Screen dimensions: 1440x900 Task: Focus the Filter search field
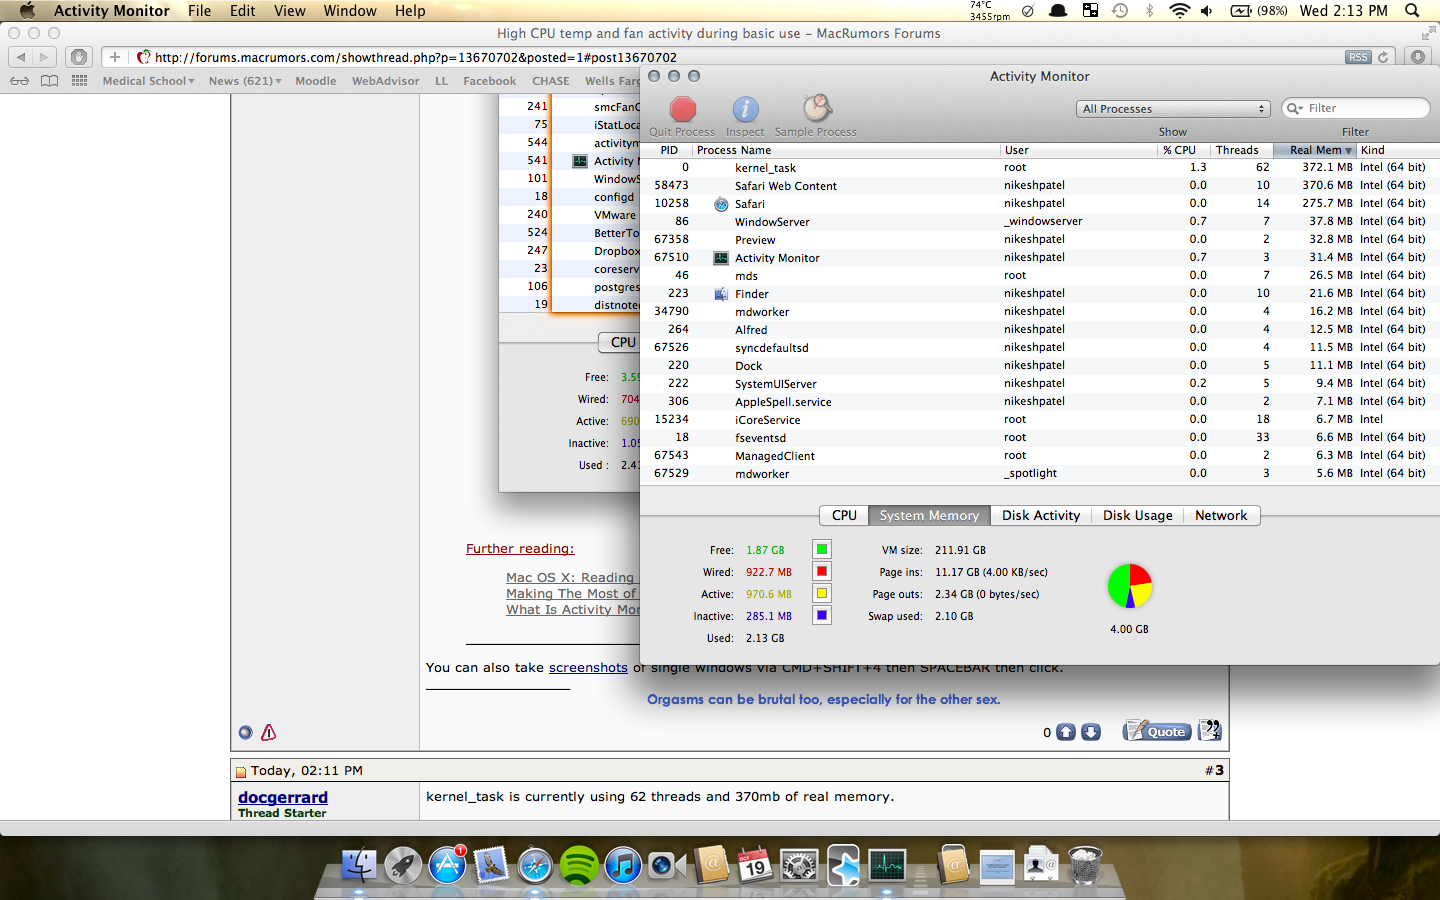coord(1356,108)
